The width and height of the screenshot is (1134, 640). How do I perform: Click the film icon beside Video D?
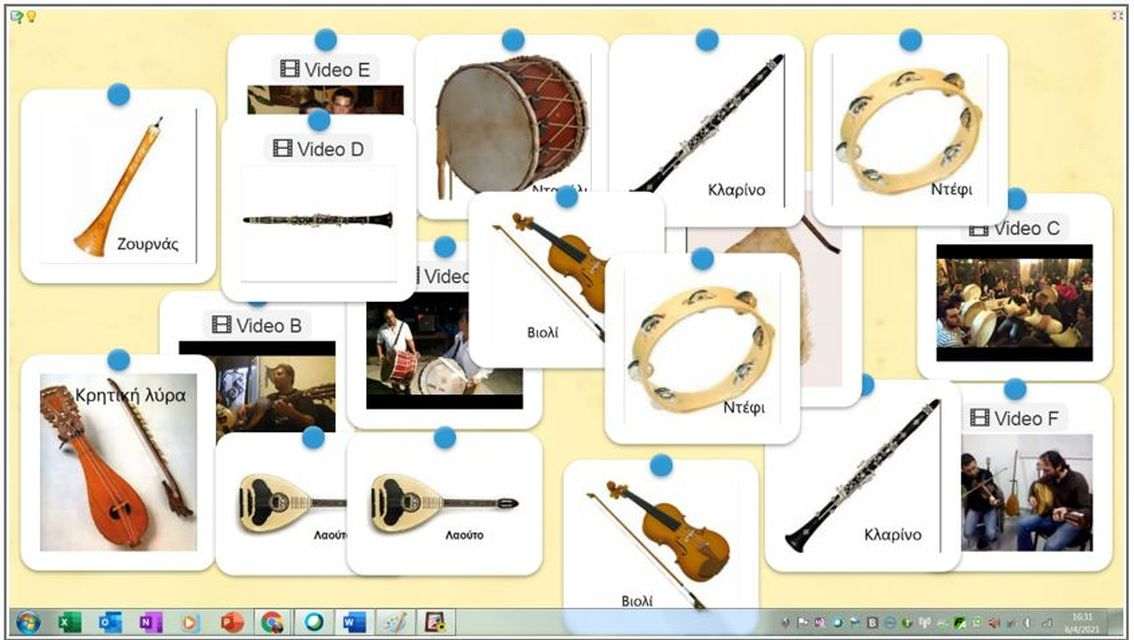pos(282,148)
